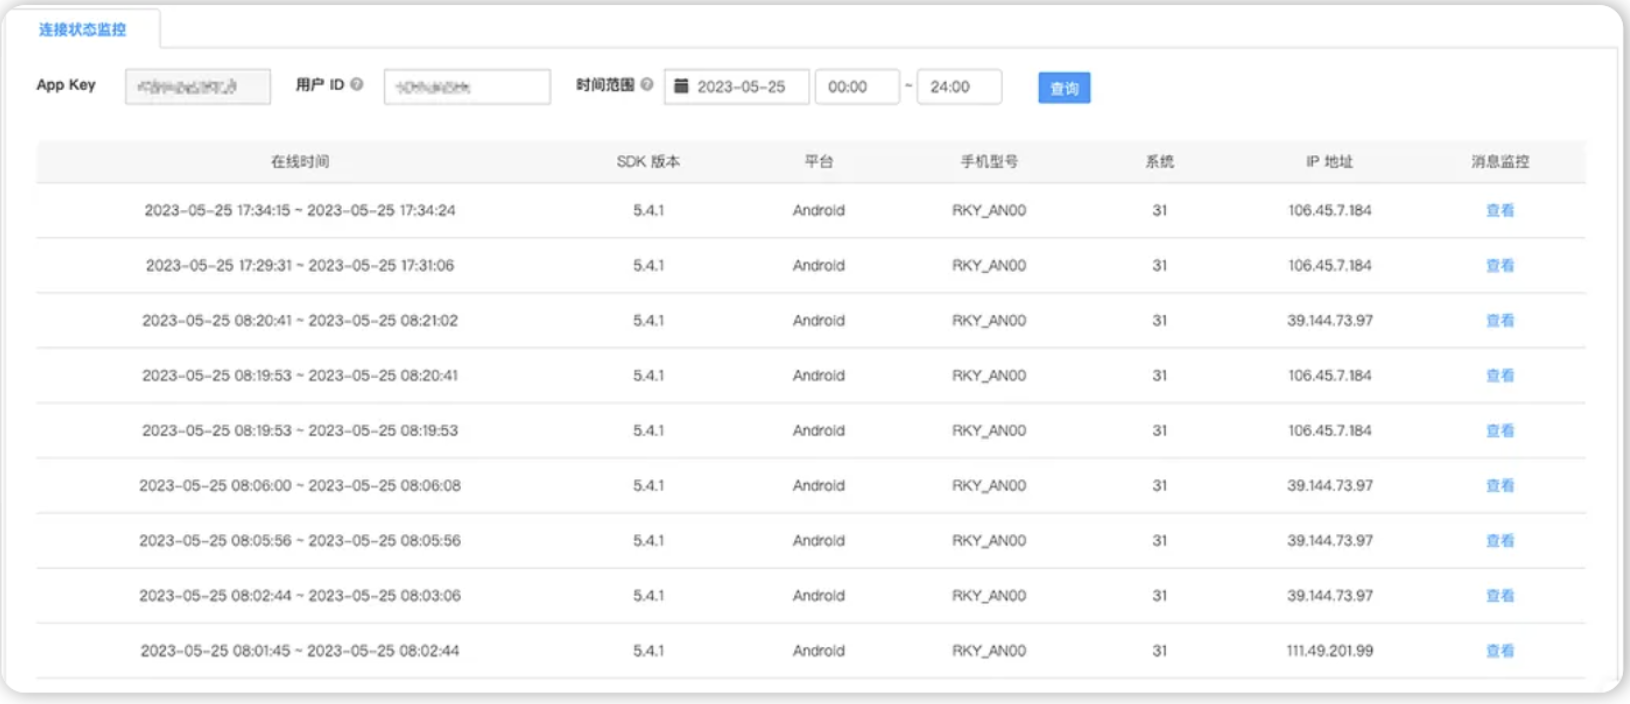Click 查看 for session 08:19:53 ~ 08:20:41
The width and height of the screenshot is (1630, 704).
1500,375
